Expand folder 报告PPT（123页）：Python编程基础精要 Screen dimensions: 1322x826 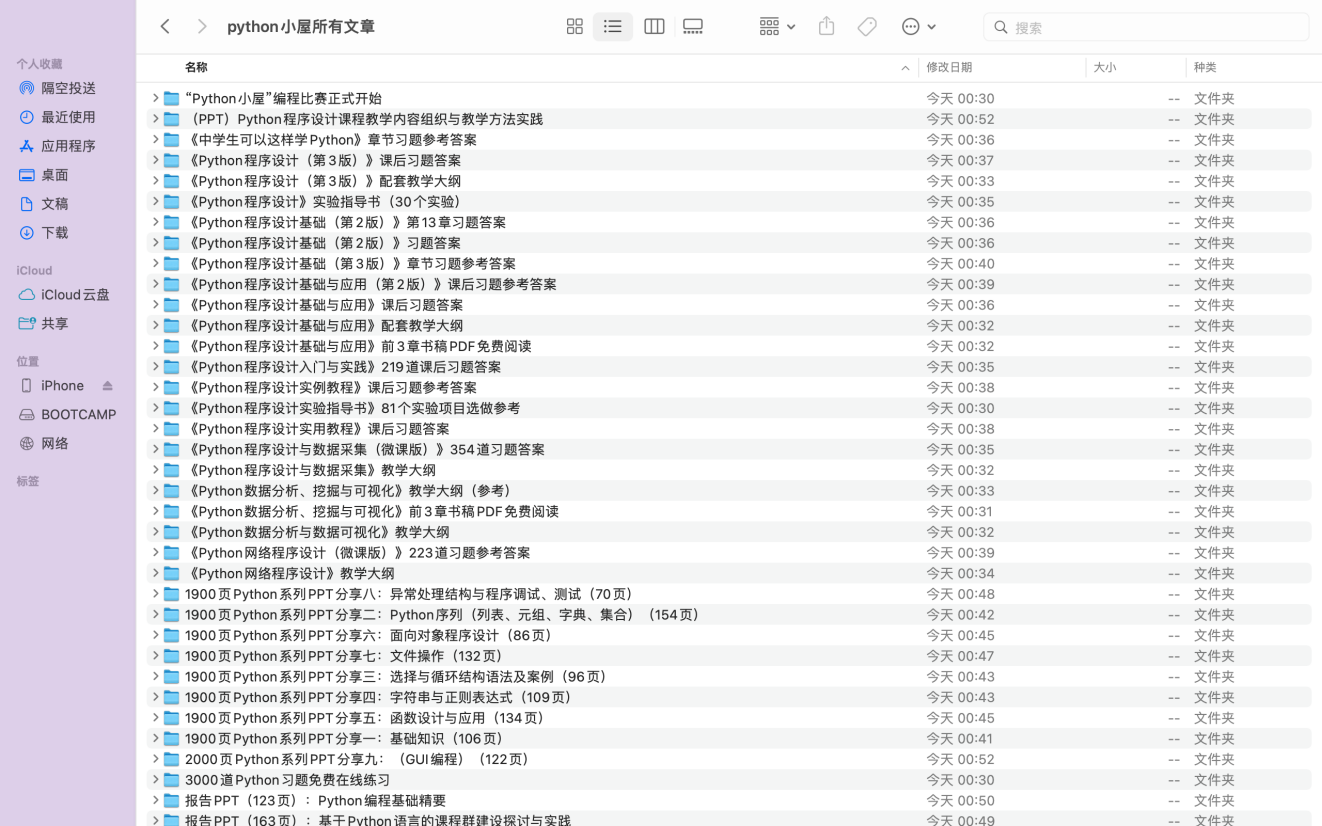pos(155,801)
